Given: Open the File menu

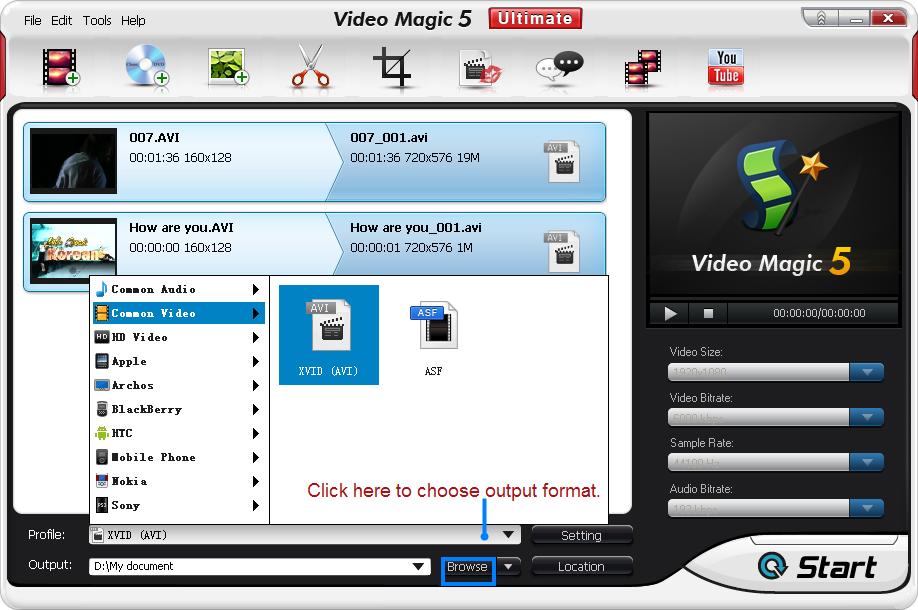Looking at the screenshot, I should 32,20.
